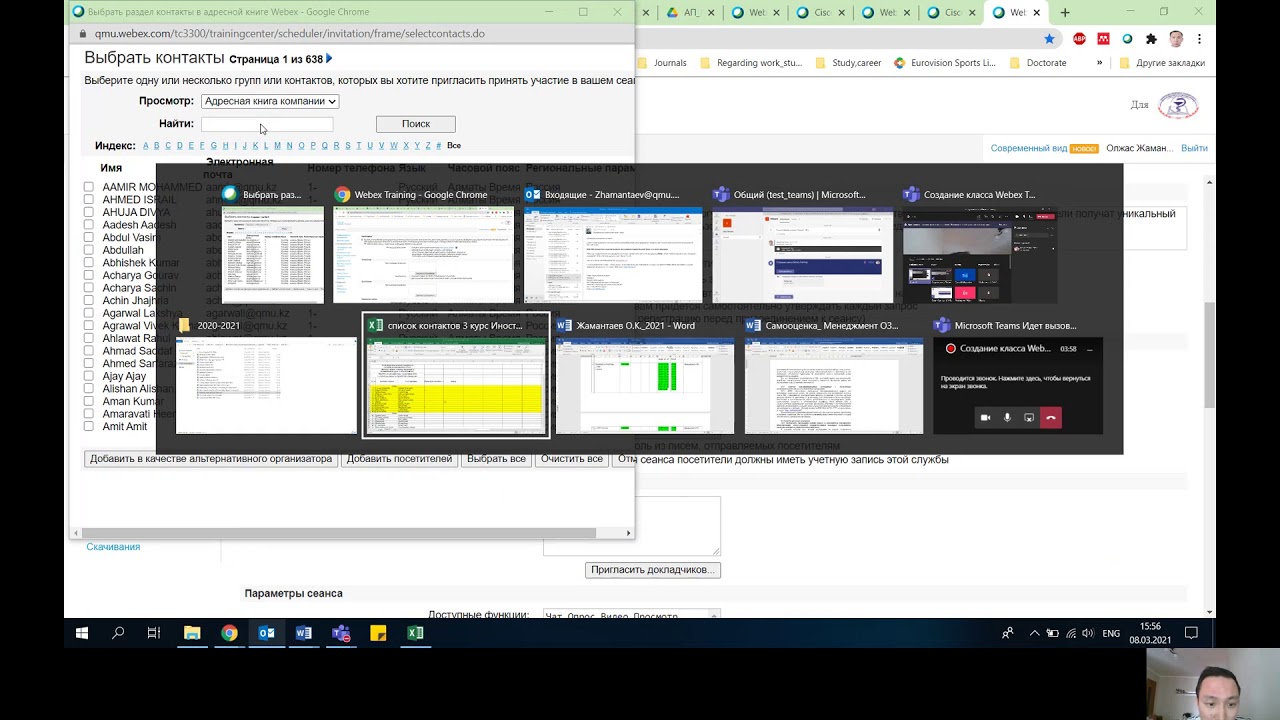Open File Explorer from the taskbar
The image size is (1280, 720).
192,633
